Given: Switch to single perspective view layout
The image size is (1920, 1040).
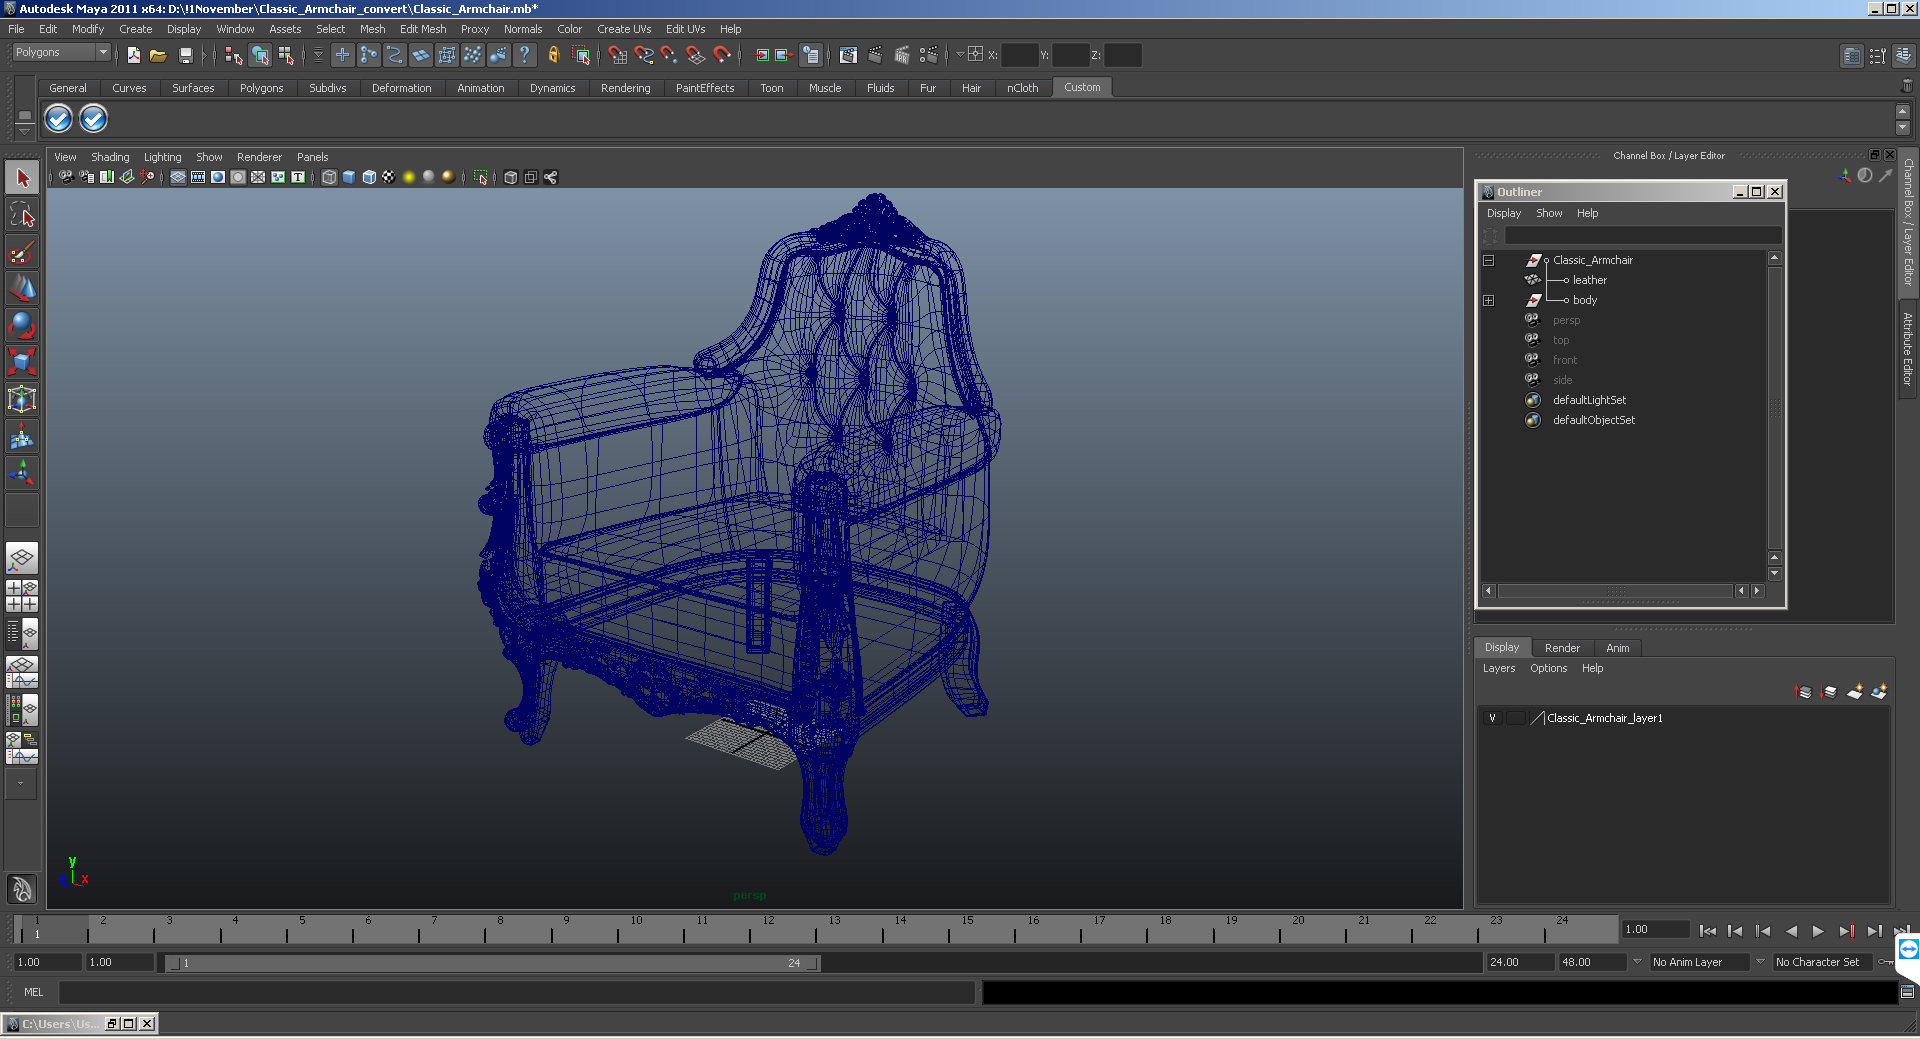Looking at the screenshot, I should [x=22, y=558].
